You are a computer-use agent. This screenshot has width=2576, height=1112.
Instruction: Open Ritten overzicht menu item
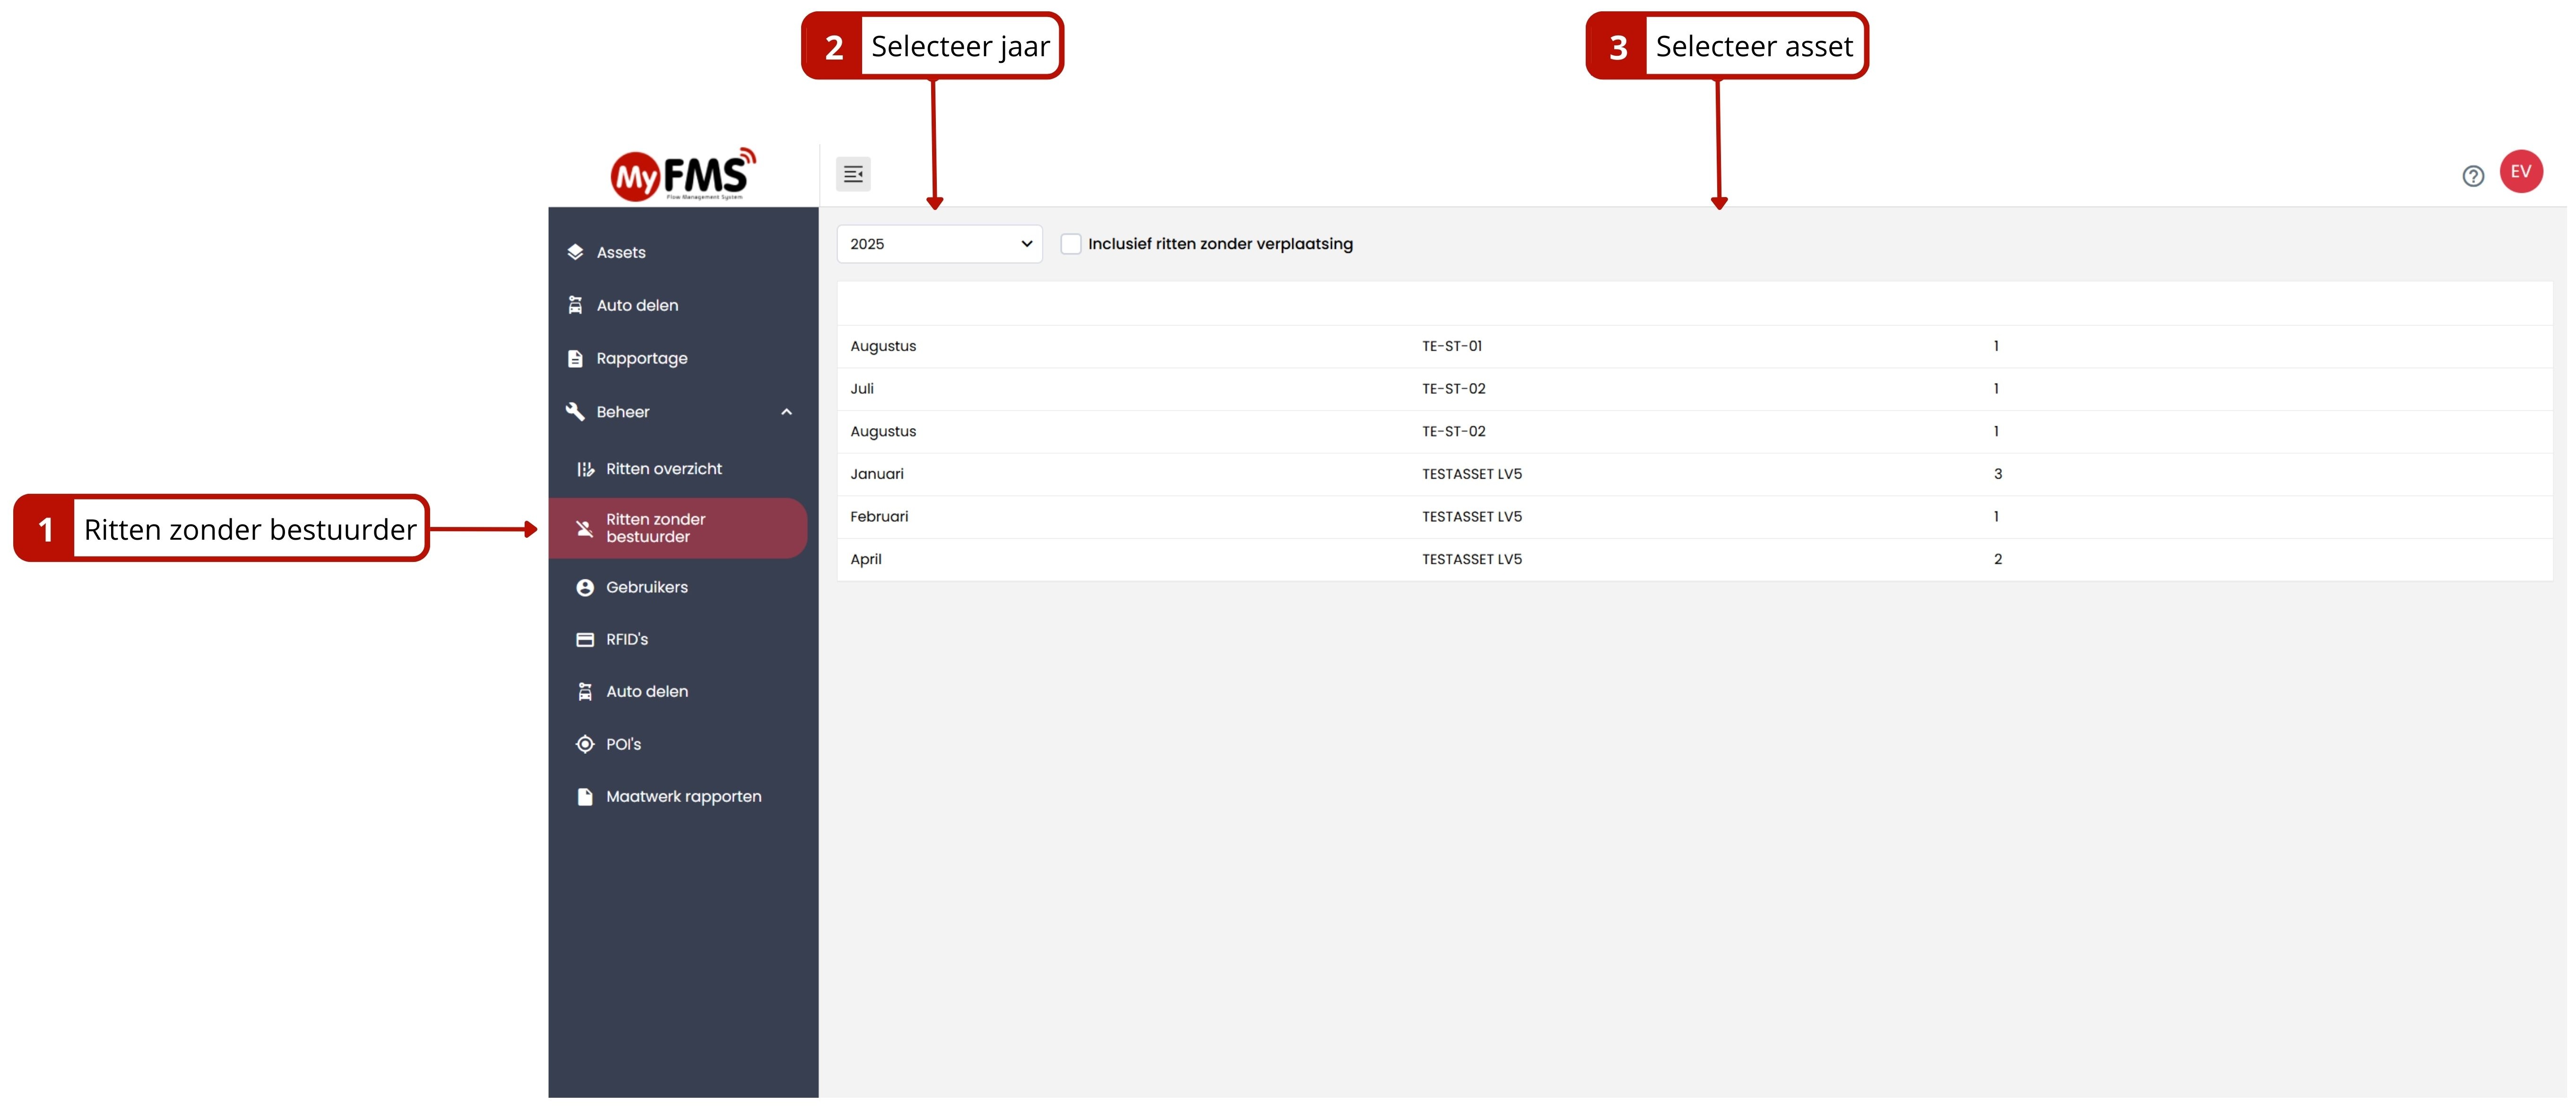(x=663, y=469)
